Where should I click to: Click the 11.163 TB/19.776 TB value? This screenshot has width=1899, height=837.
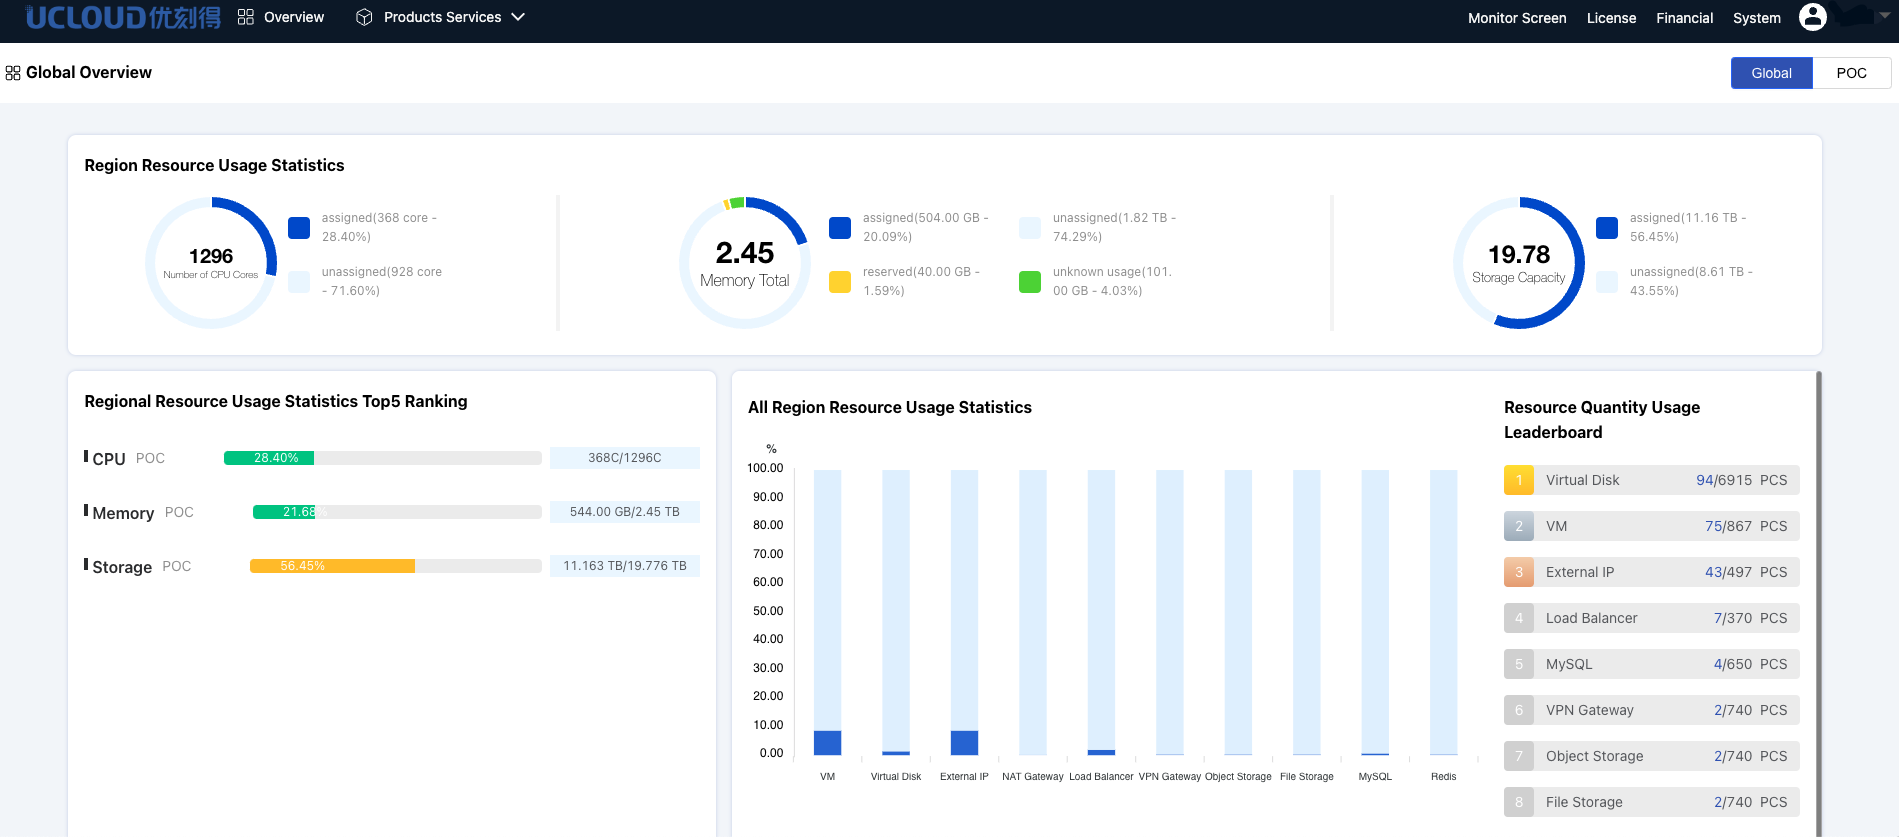[625, 566]
